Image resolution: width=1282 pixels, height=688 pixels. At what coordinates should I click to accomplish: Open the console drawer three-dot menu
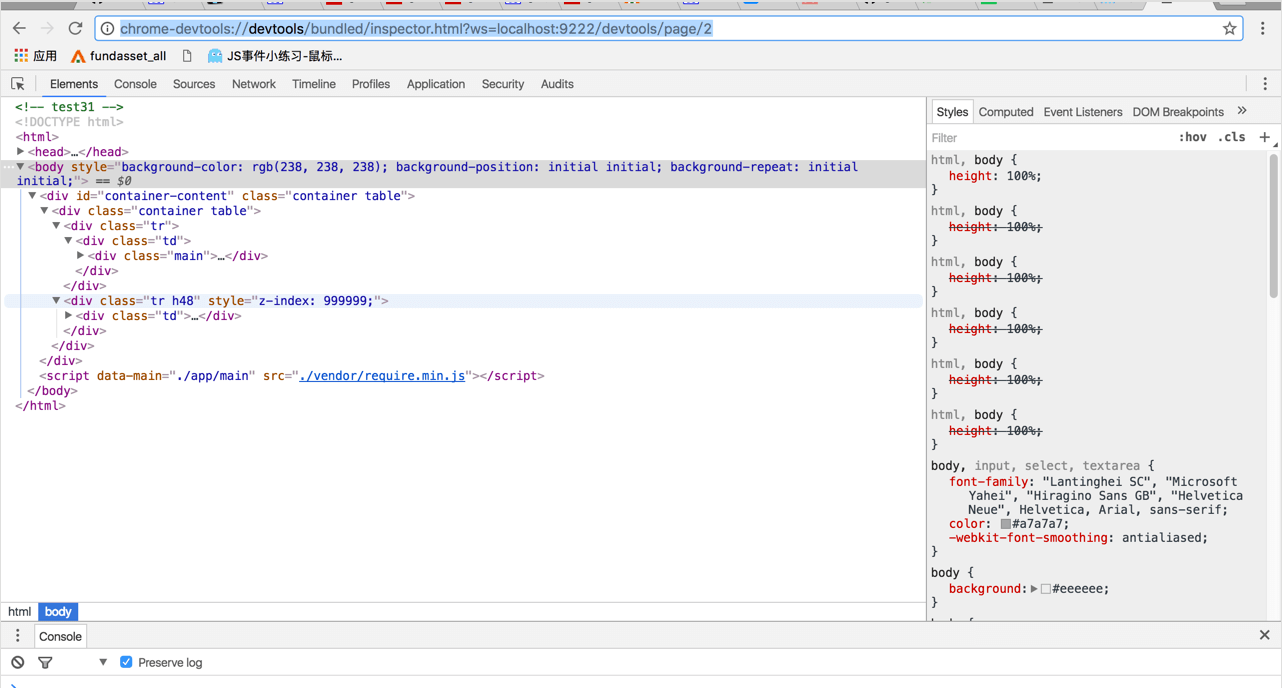coord(17,636)
